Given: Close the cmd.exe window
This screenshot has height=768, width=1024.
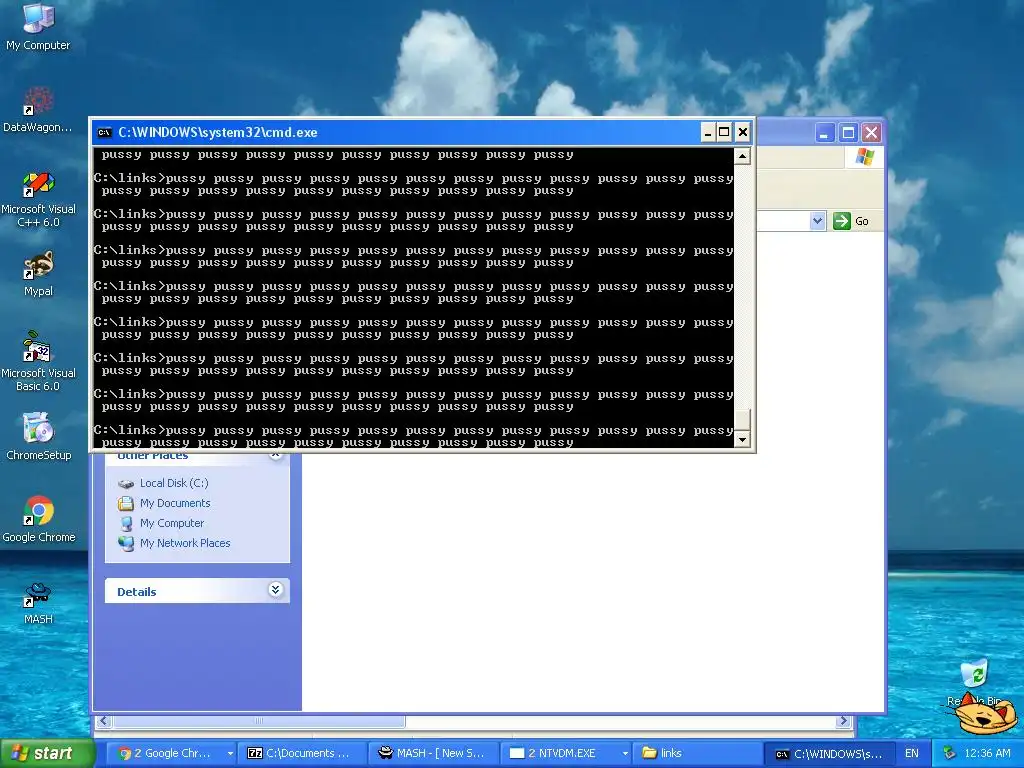Looking at the screenshot, I should (x=743, y=133).
